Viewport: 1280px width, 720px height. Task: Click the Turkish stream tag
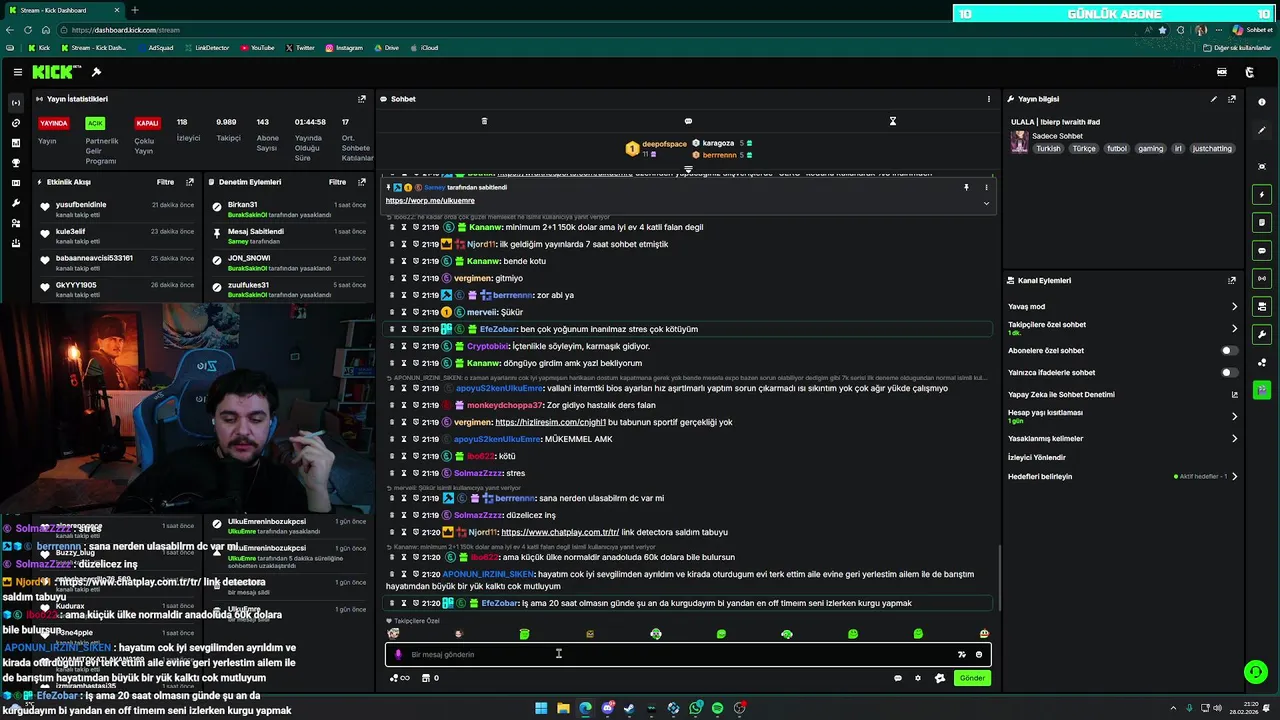[x=1048, y=149]
